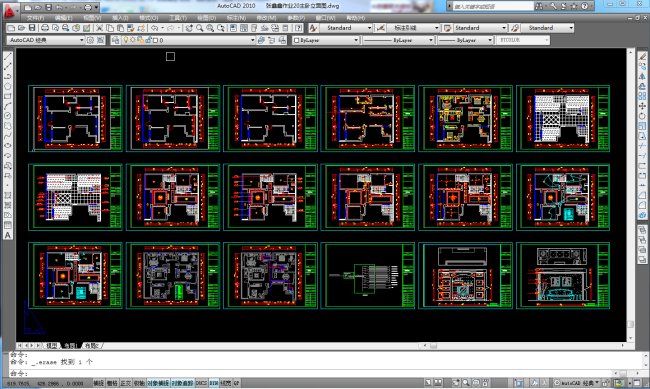Toggle 栅格 grid display in status bar
This screenshot has width=650, height=389.
112,383
